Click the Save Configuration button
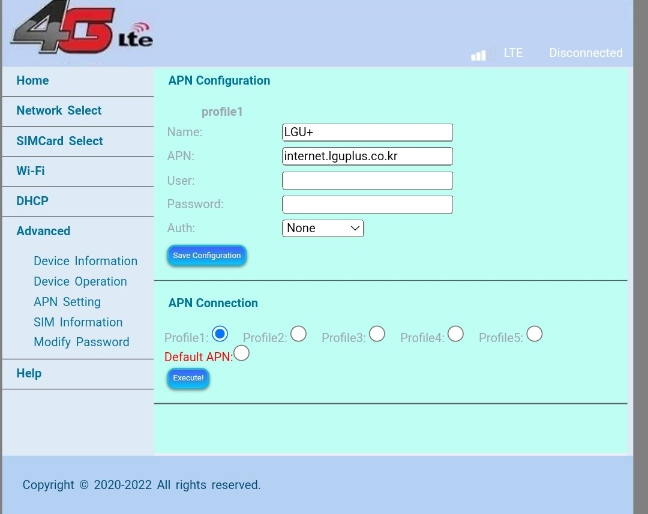Viewport: 648px width, 514px height. click(207, 255)
